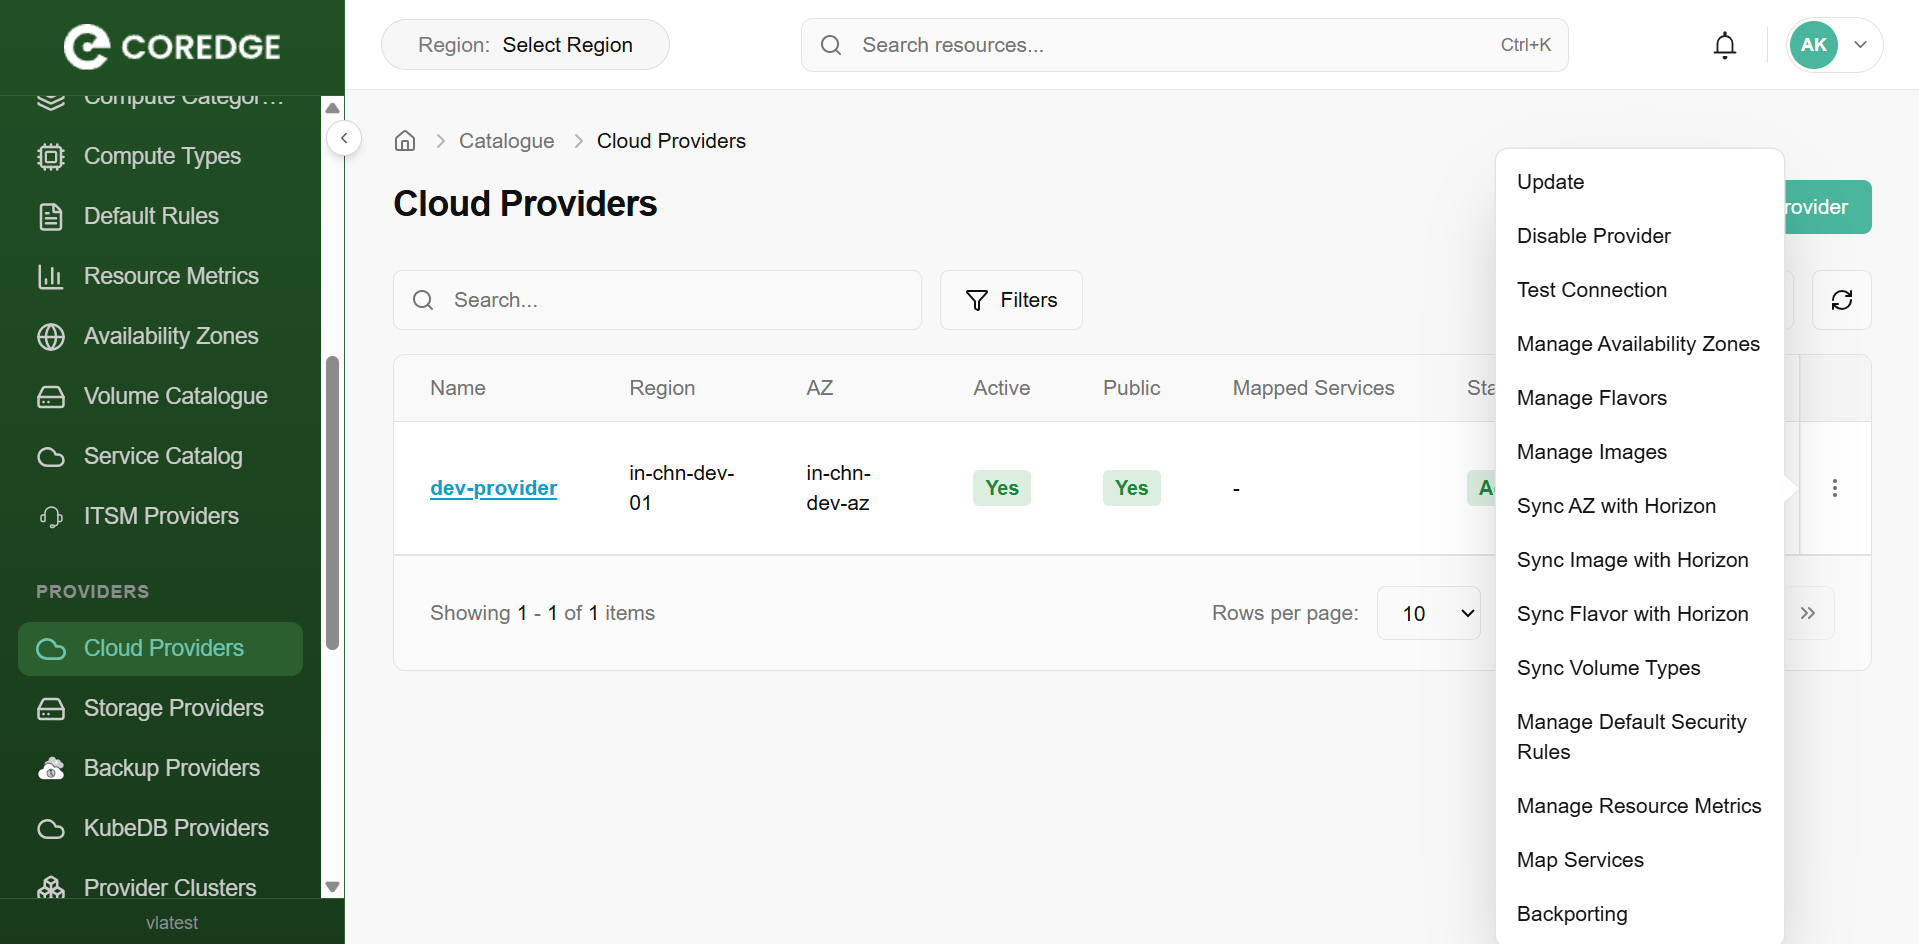
Task: Click the Catalogue breadcrumb link
Action: click(506, 141)
